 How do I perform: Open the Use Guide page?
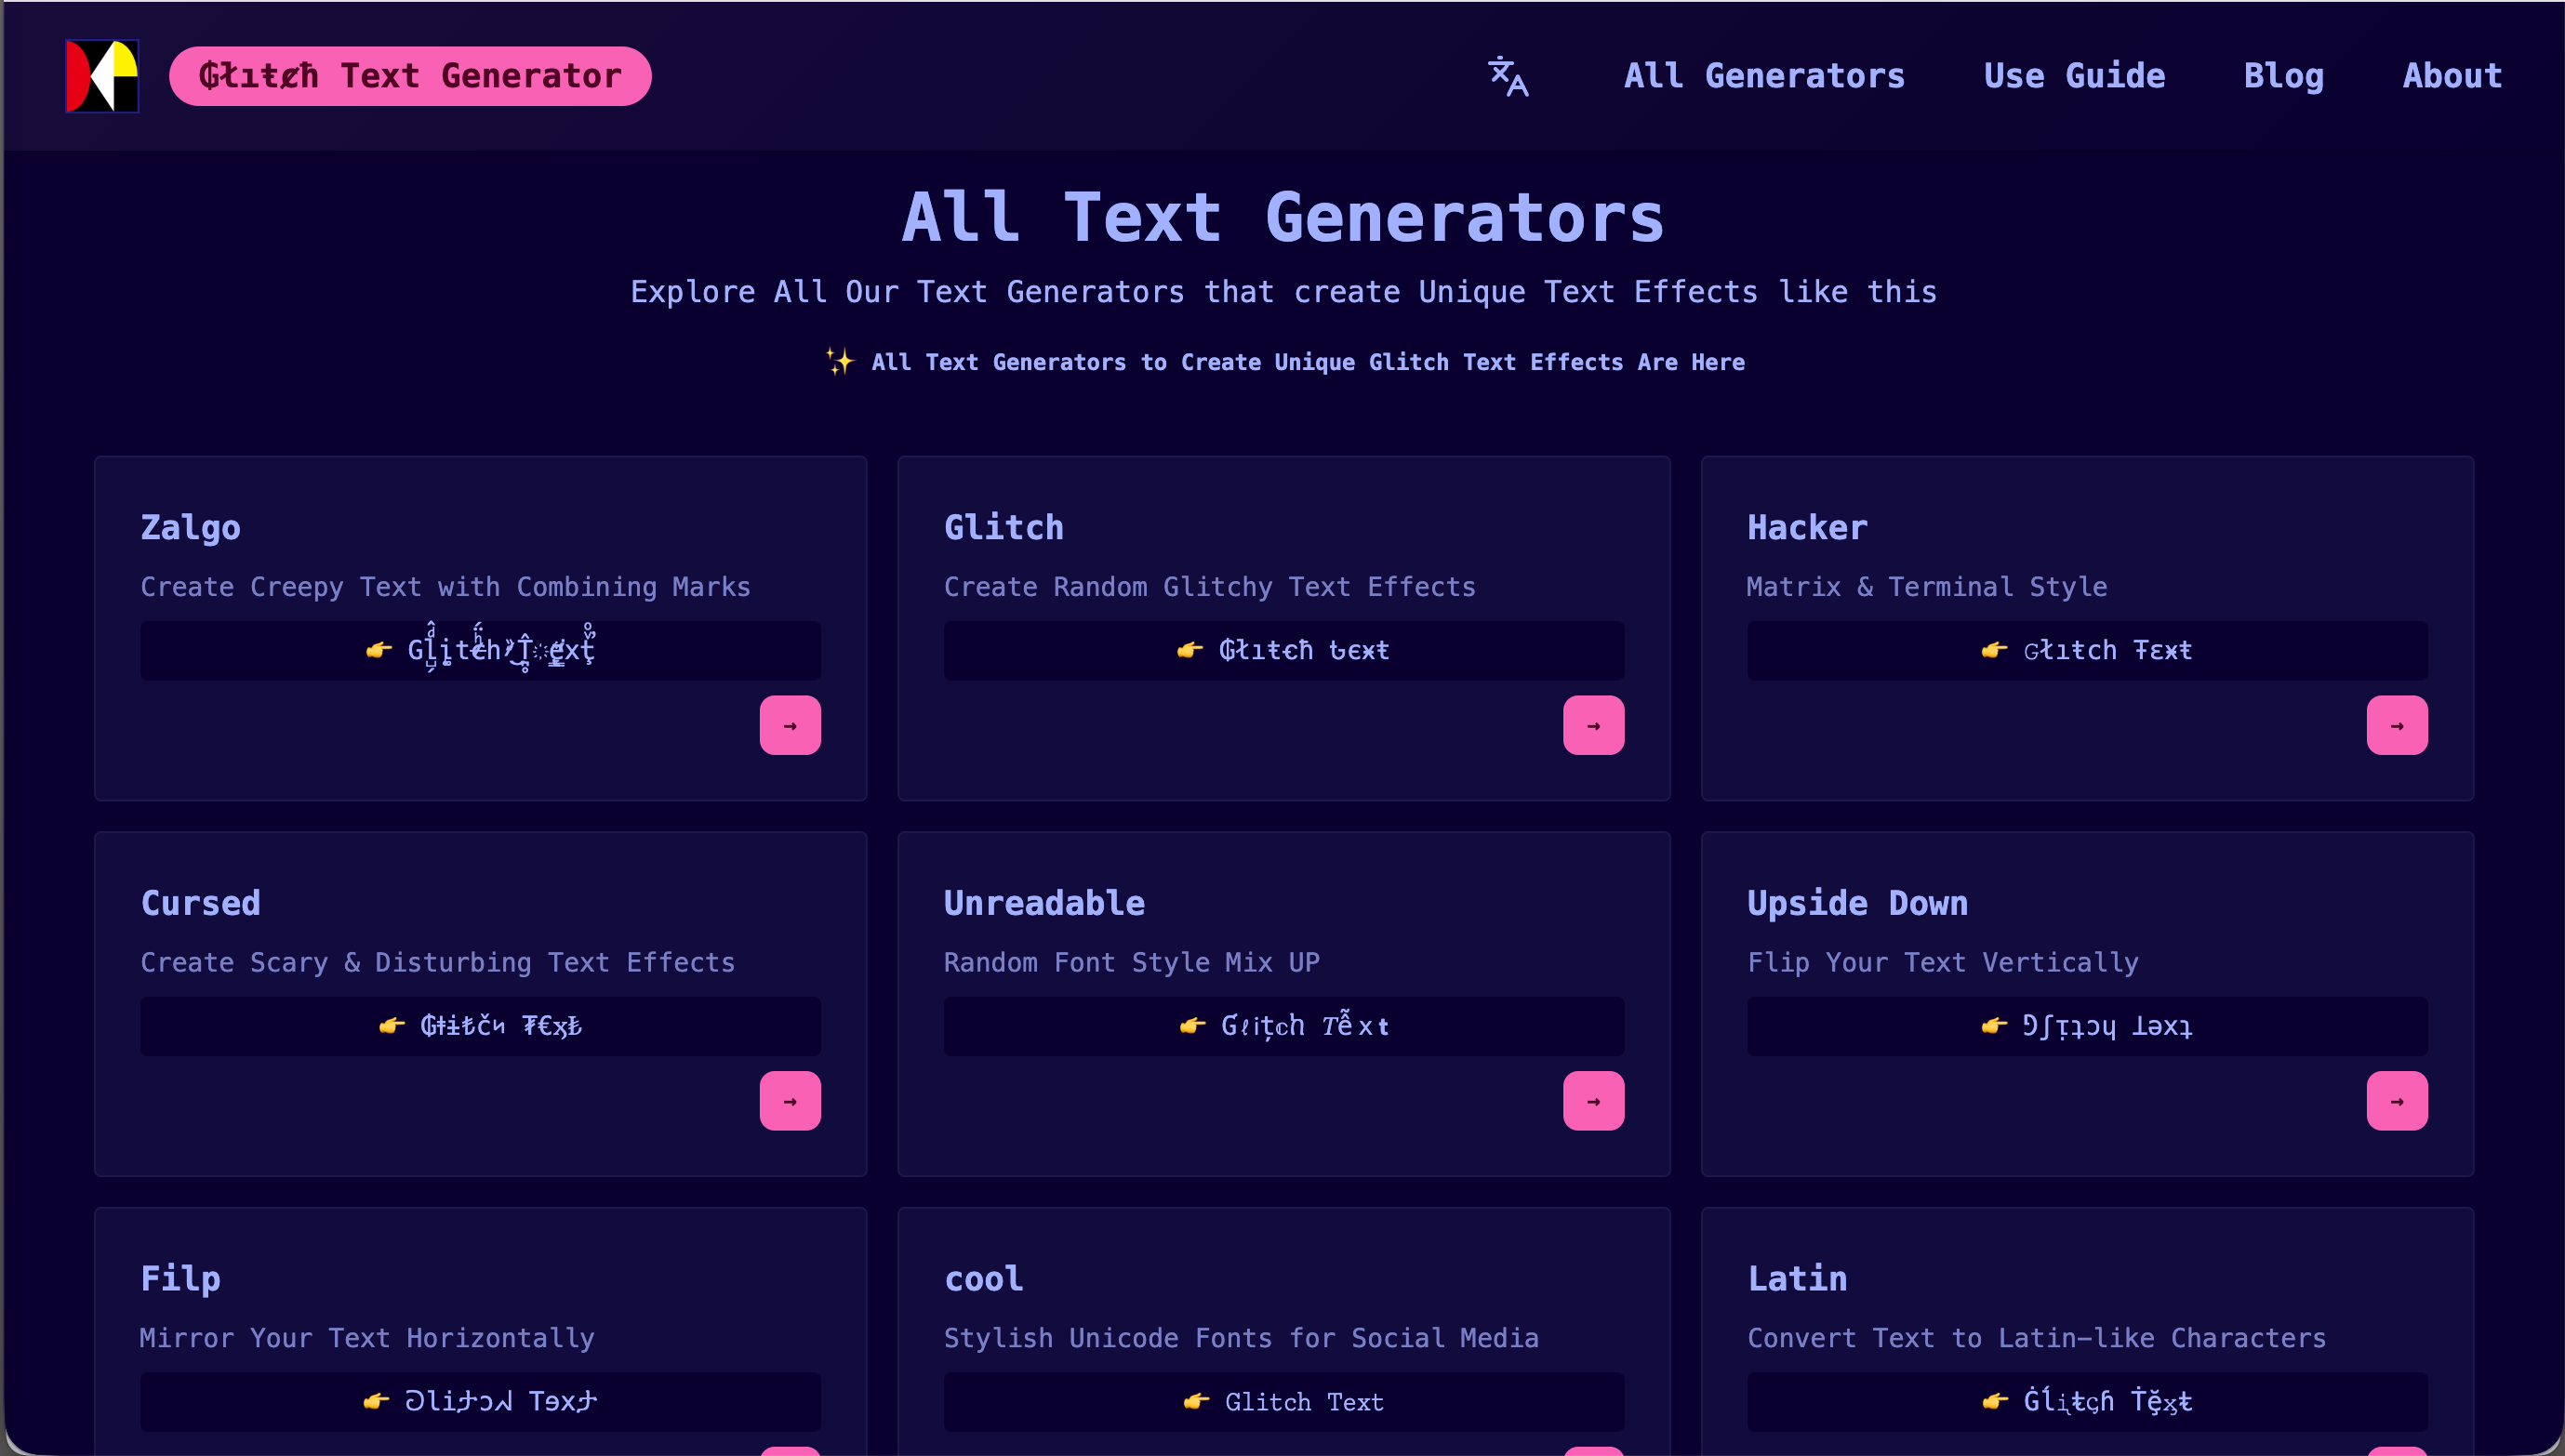(2075, 76)
